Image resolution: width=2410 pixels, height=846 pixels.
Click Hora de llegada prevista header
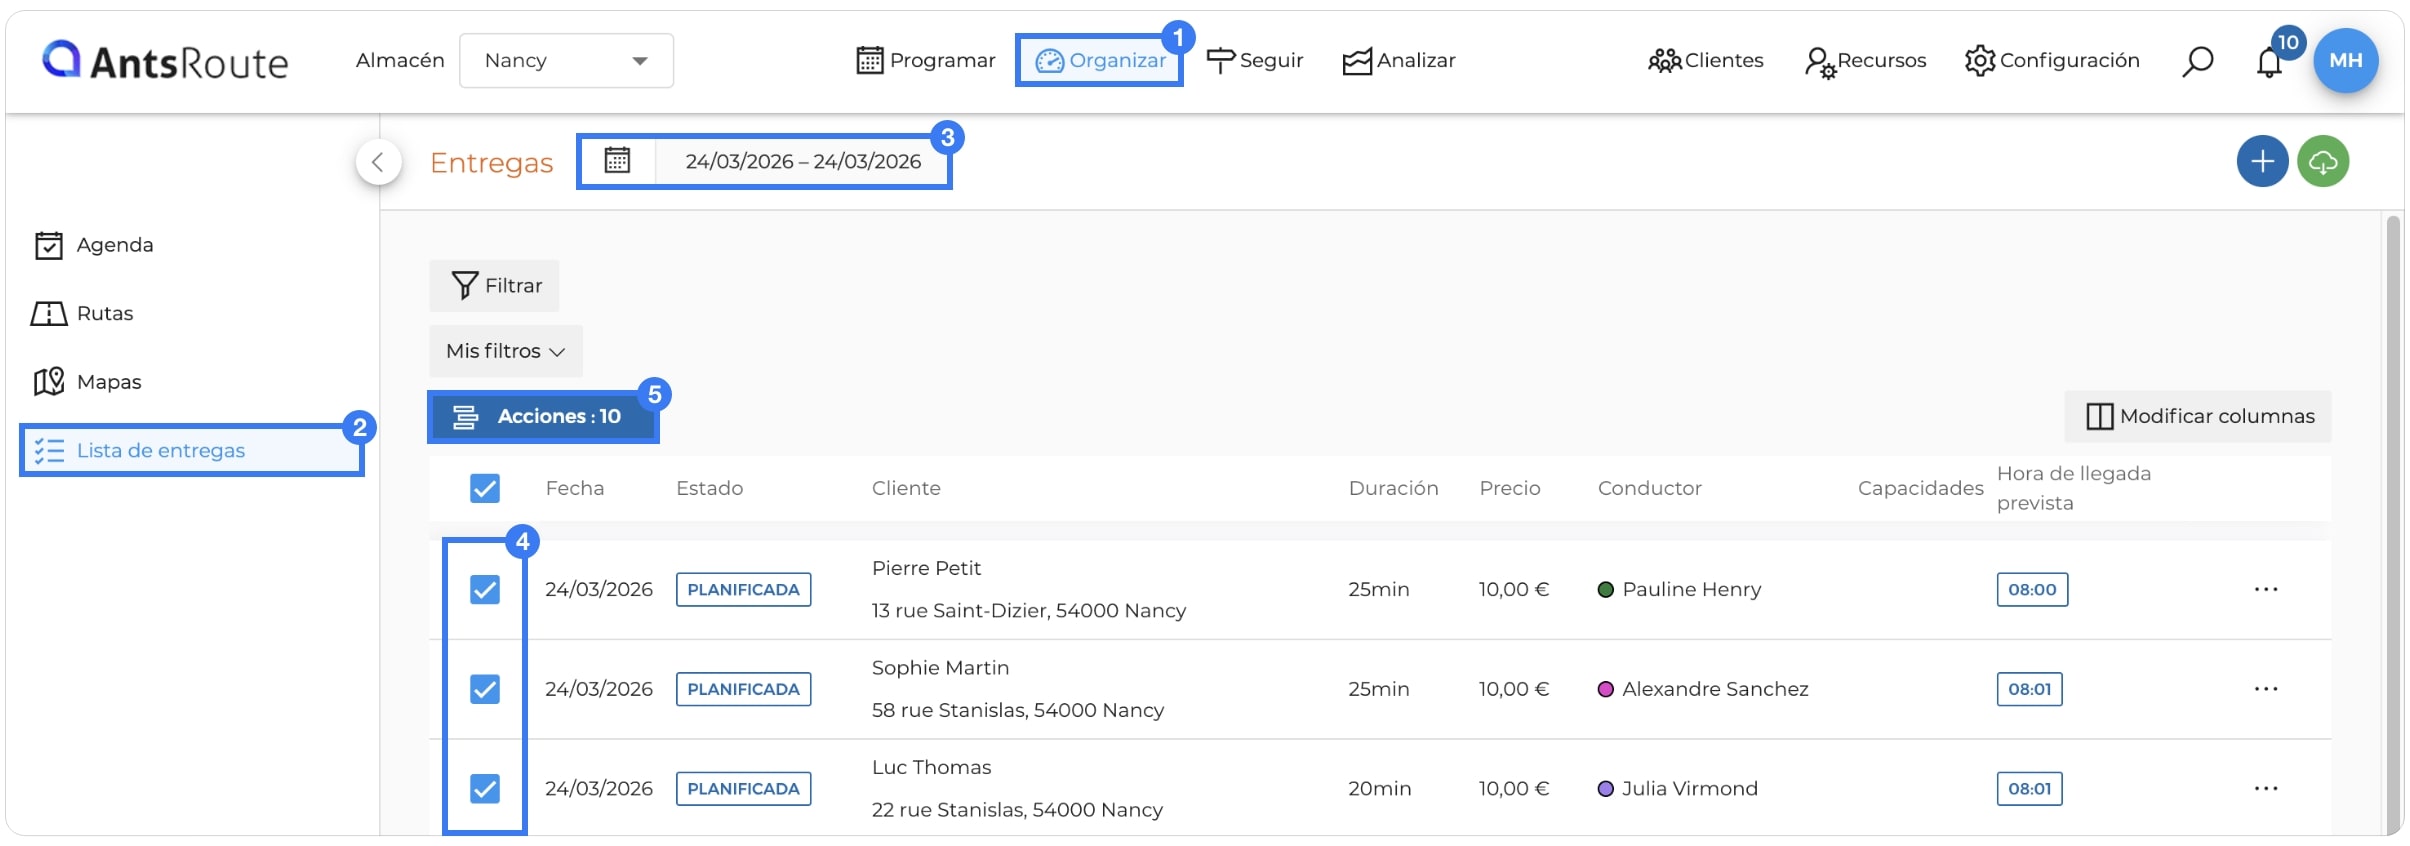2074,488
